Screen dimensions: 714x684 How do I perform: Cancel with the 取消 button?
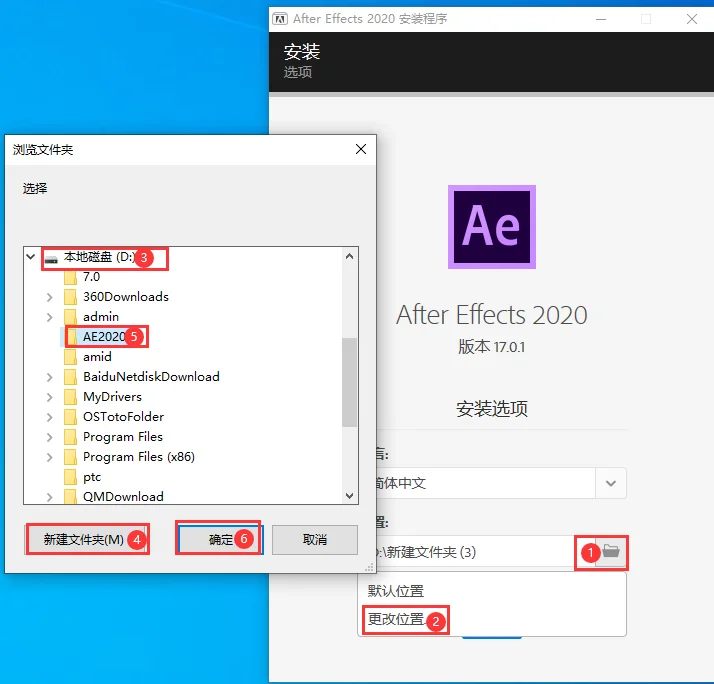pyautogui.click(x=315, y=540)
